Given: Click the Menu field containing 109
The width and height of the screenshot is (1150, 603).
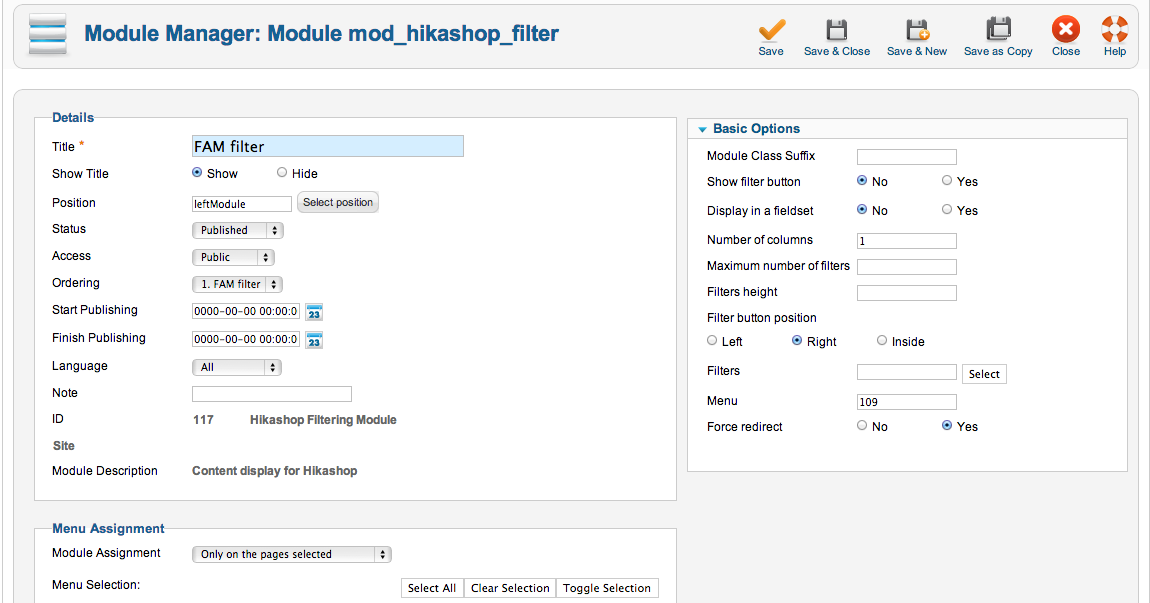Looking at the screenshot, I should [x=906, y=402].
